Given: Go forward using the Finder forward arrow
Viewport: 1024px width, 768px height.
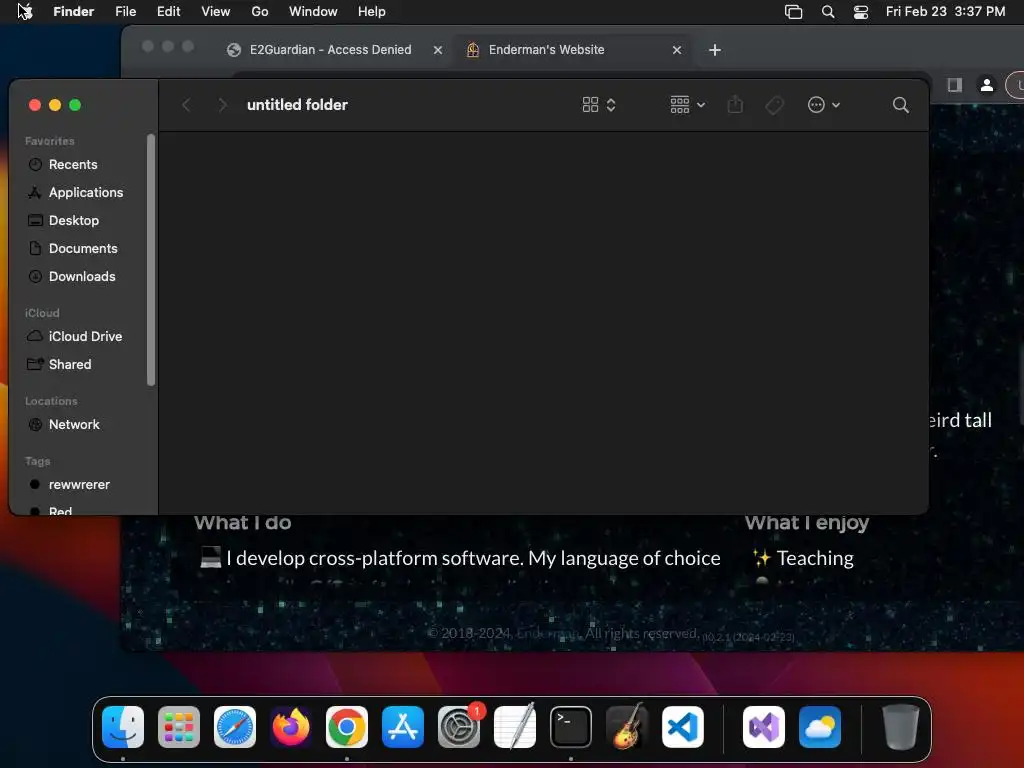Looking at the screenshot, I should (223, 105).
